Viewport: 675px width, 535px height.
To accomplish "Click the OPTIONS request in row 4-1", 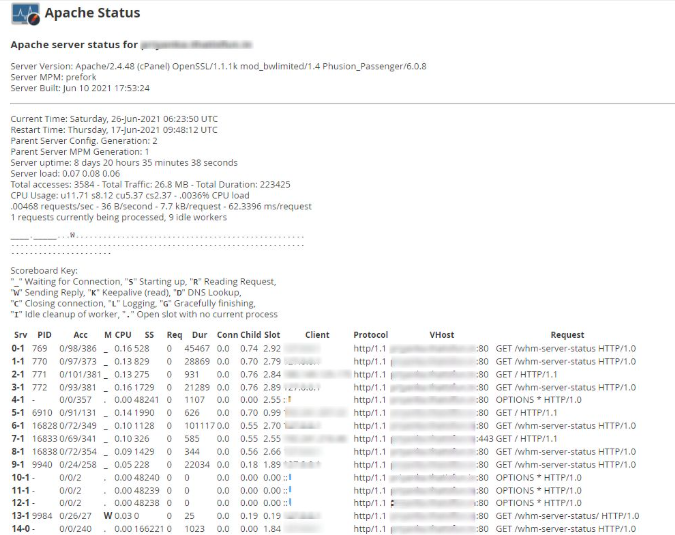I will coord(539,400).
